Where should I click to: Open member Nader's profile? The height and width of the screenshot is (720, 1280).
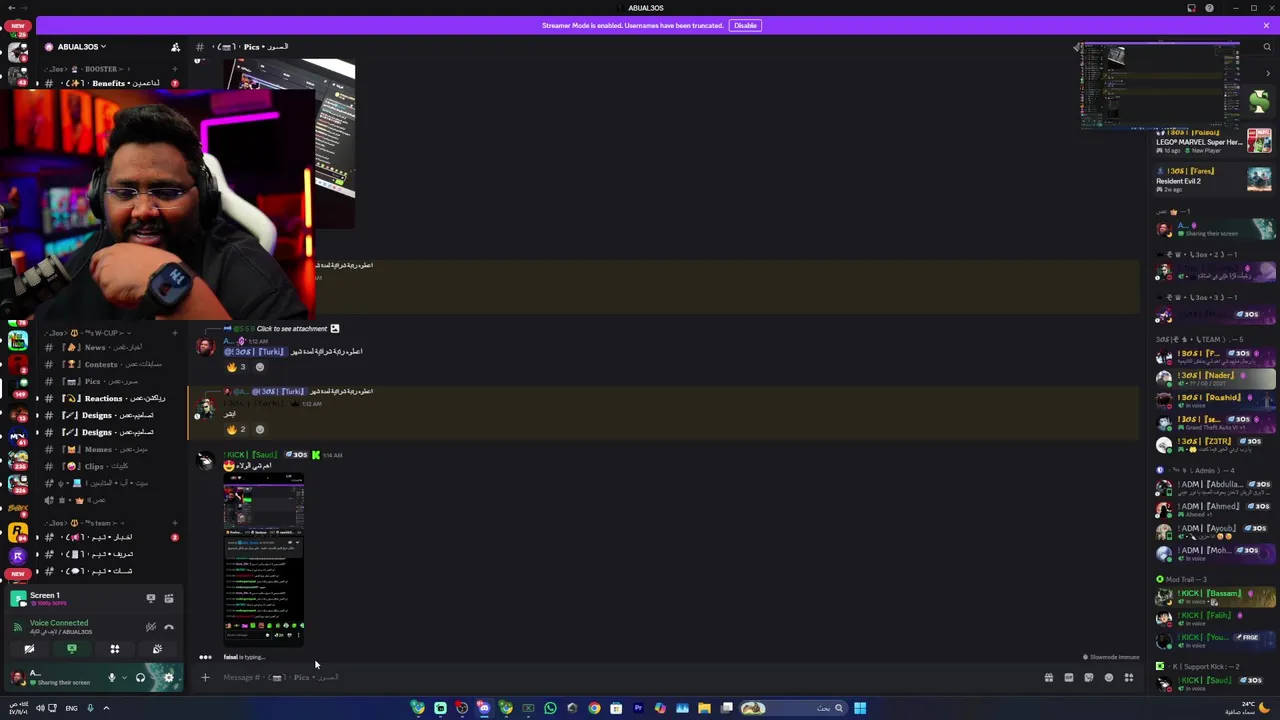coord(1214,377)
